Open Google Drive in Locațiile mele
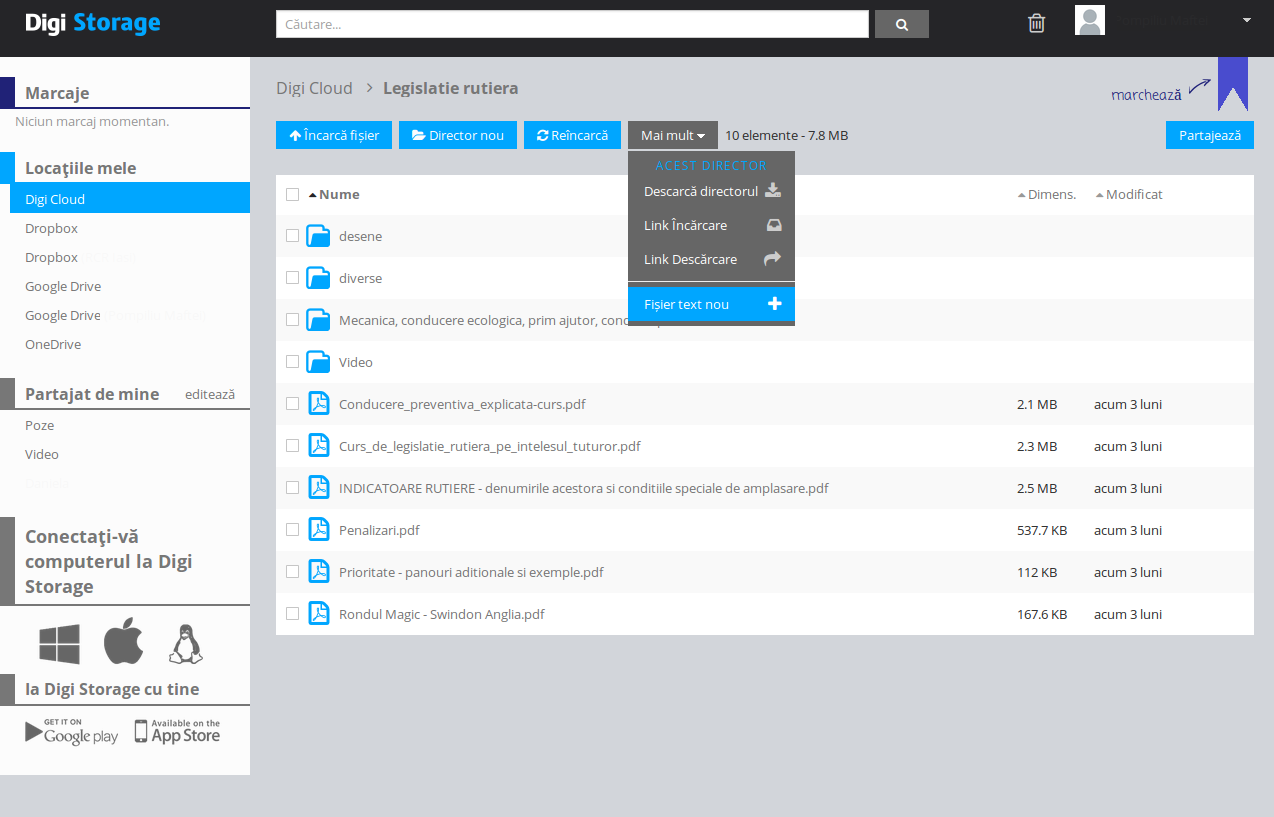The image size is (1274, 817). [x=63, y=286]
